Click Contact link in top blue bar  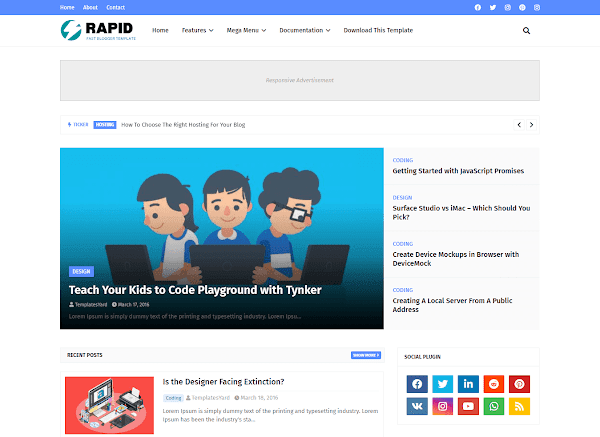click(x=116, y=7)
